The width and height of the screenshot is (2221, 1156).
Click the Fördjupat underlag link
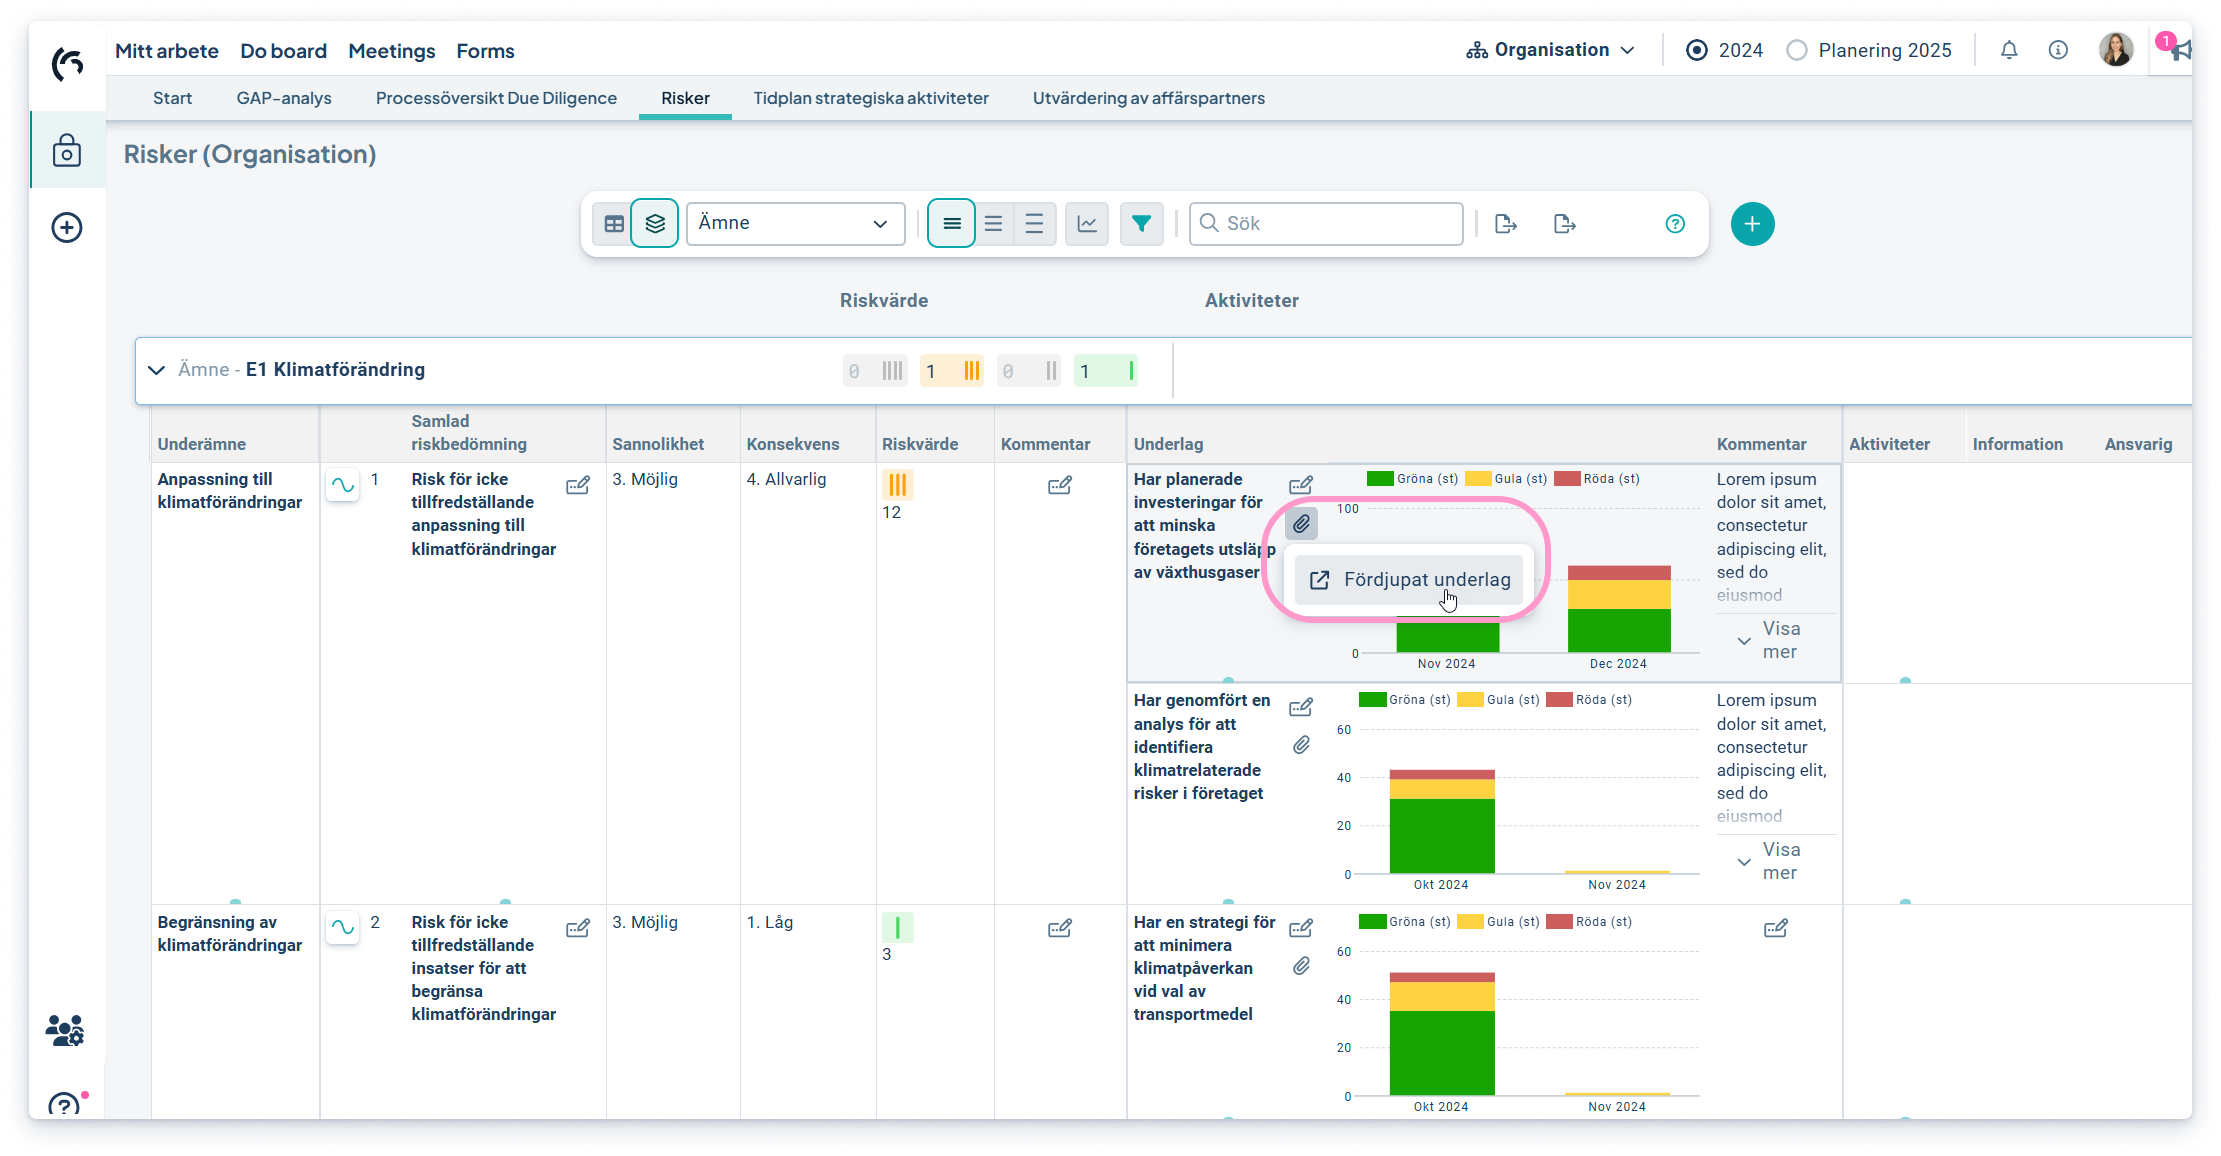pyautogui.click(x=1409, y=580)
